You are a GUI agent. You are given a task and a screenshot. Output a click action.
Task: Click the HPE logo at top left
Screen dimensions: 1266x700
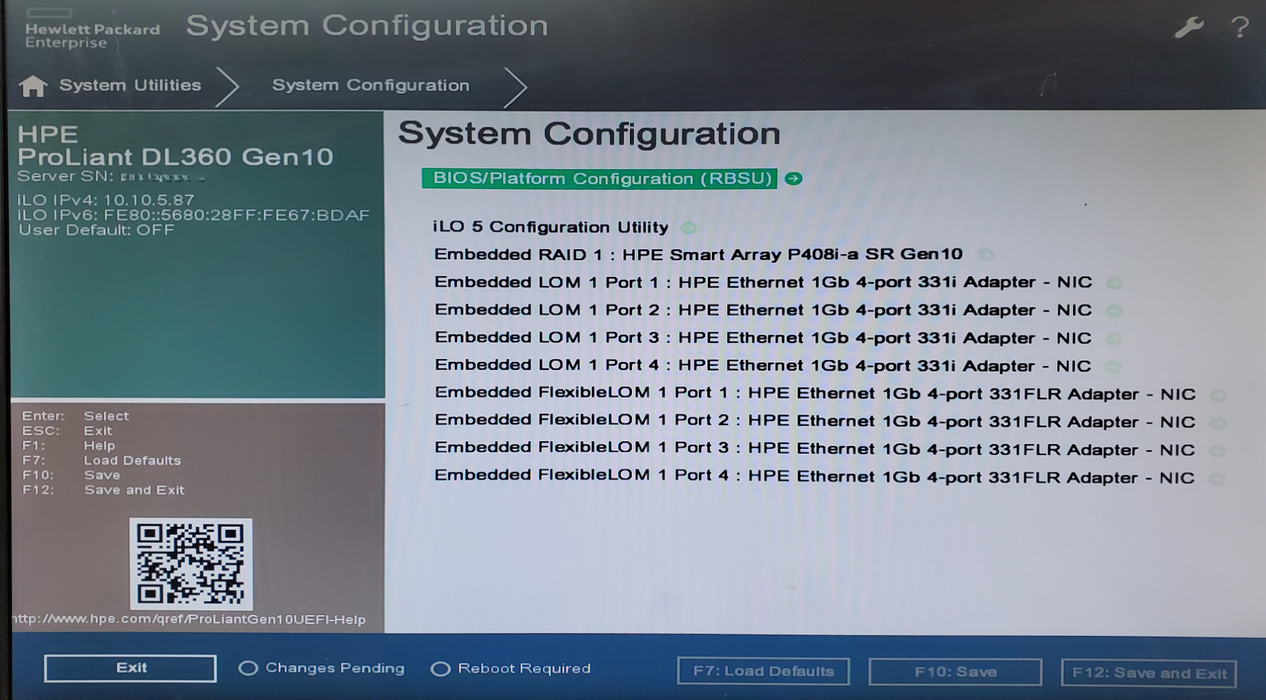[92, 29]
